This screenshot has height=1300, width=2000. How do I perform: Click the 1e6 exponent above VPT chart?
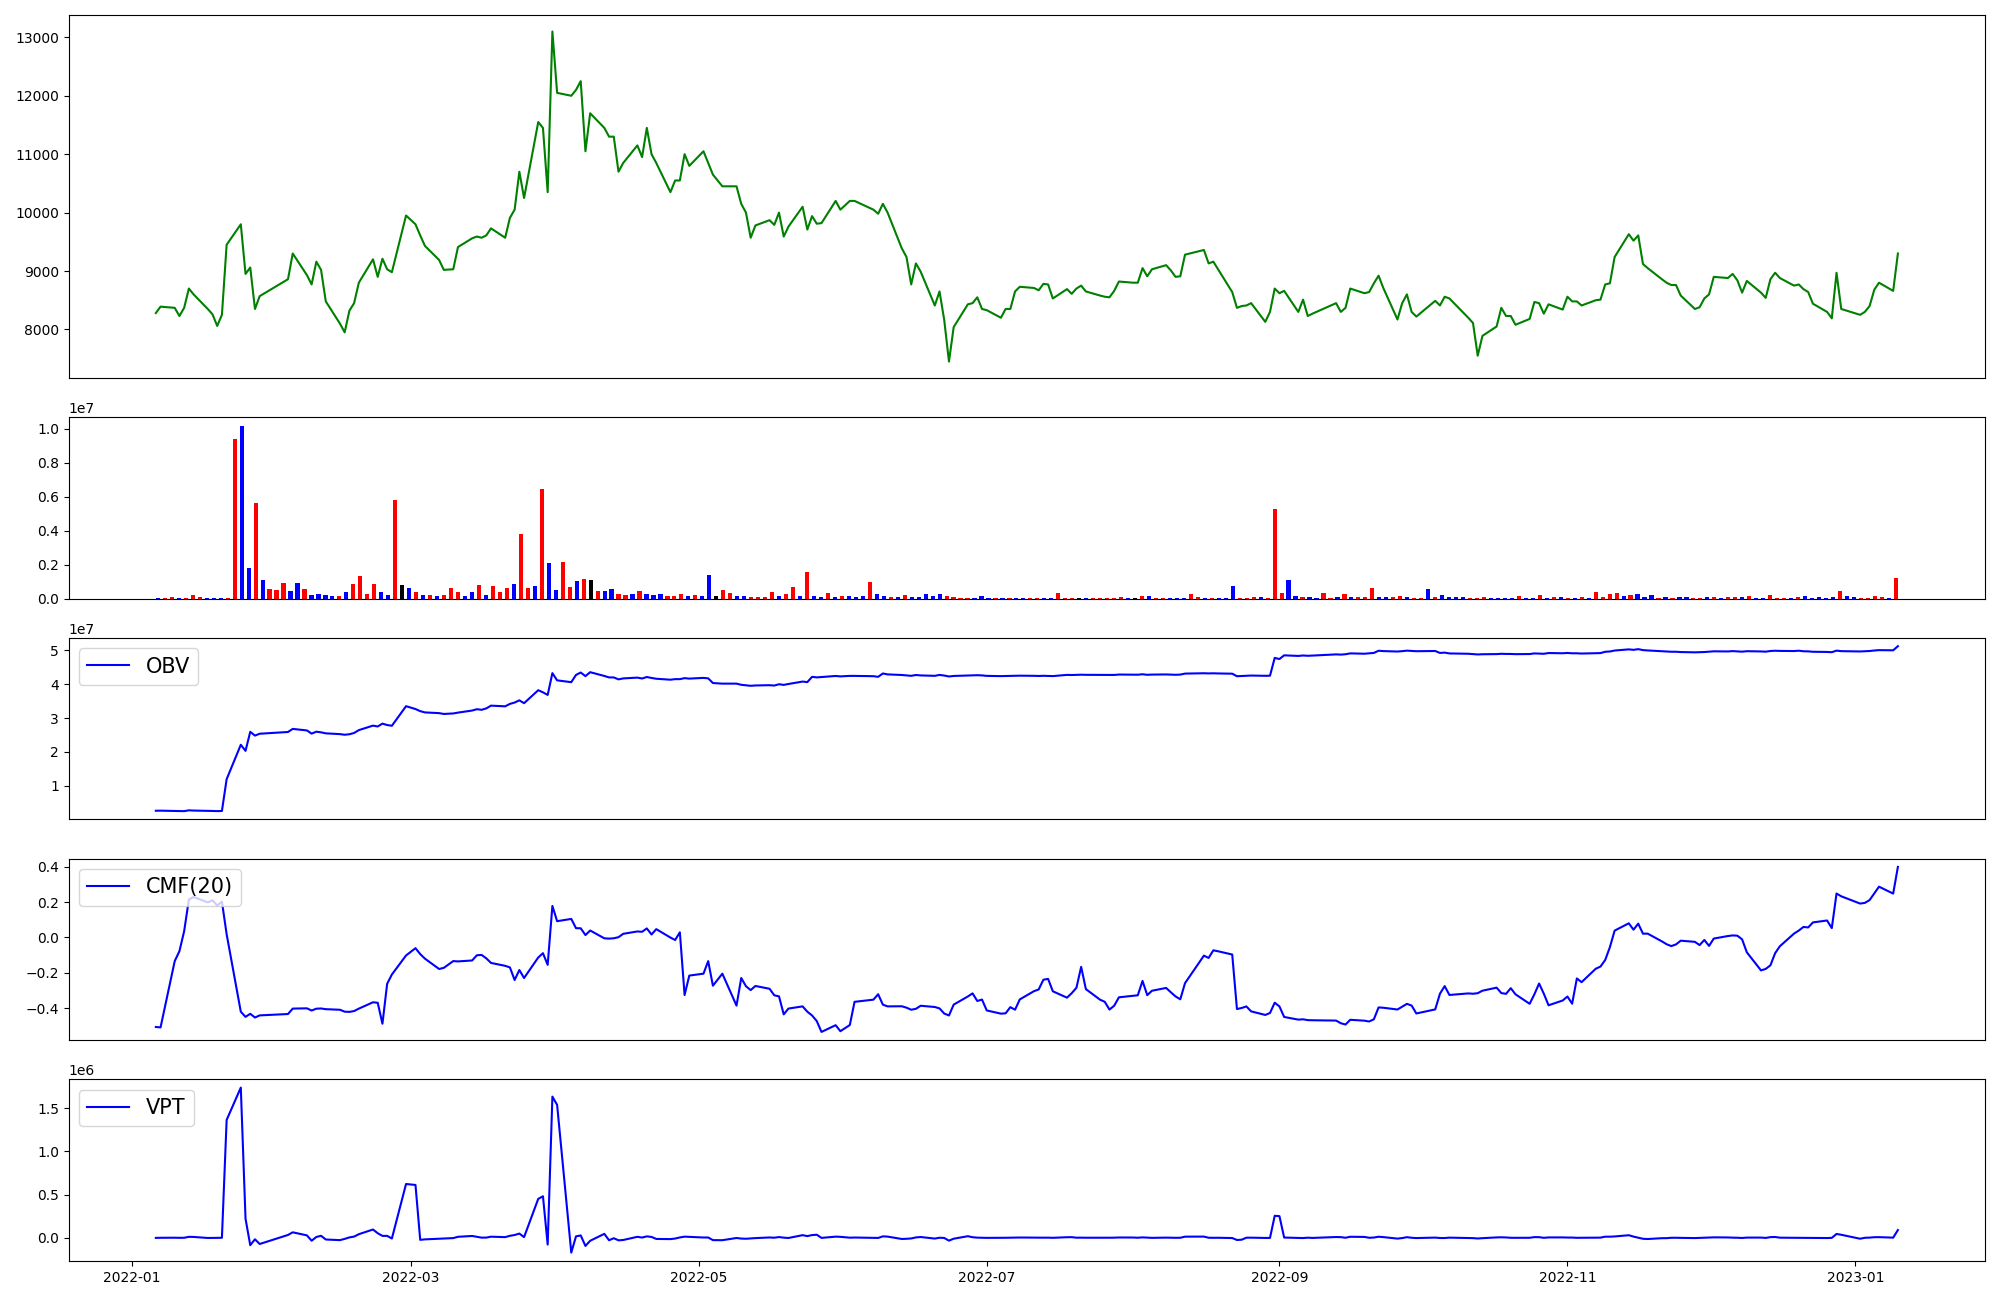click(x=81, y=1070)
